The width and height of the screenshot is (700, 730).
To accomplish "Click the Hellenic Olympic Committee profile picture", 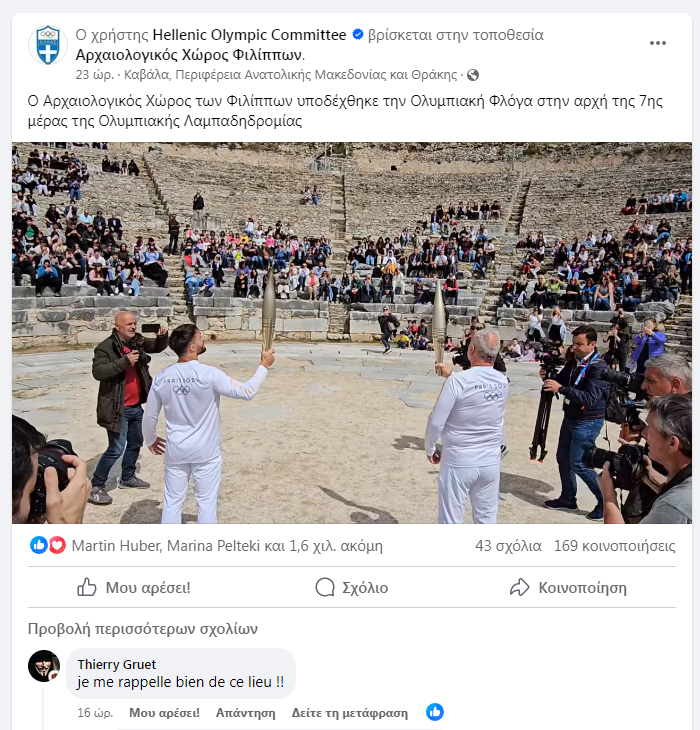I will pos(47,47).
